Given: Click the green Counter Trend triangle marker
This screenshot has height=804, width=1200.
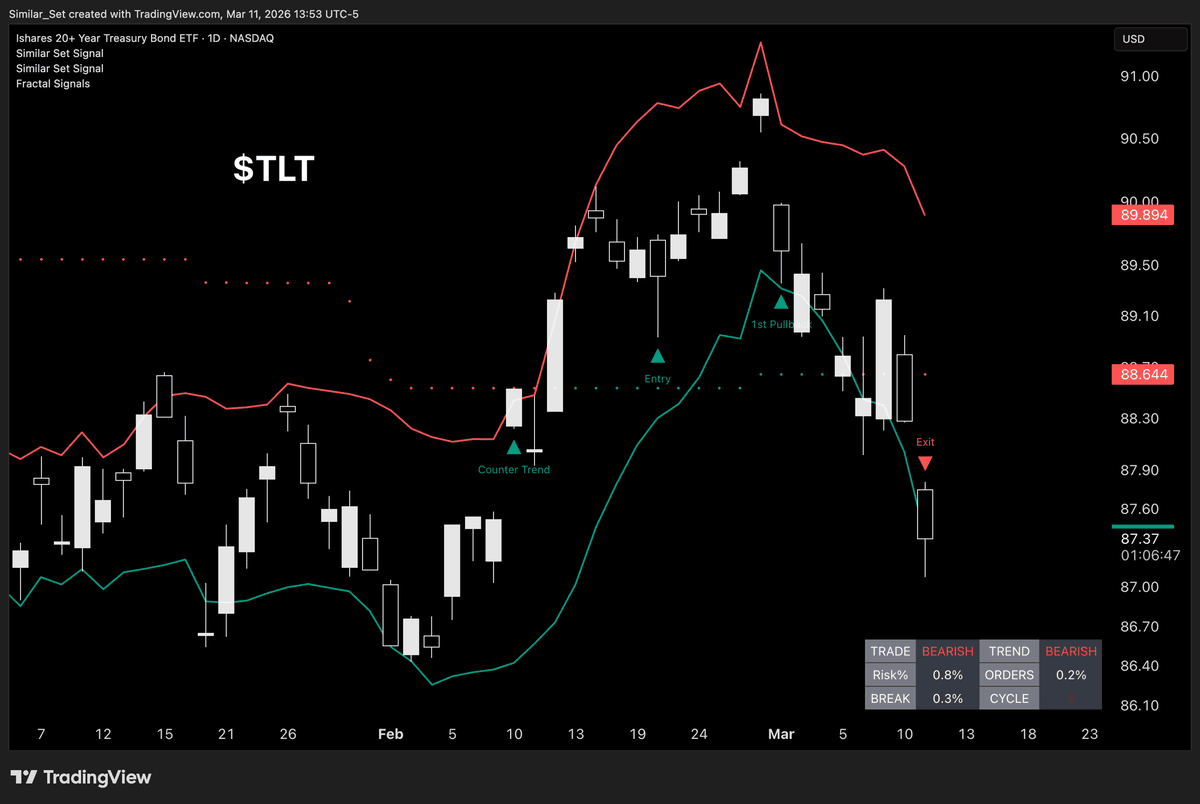Looking at the screenshot, I should click(x=513, y=448).
